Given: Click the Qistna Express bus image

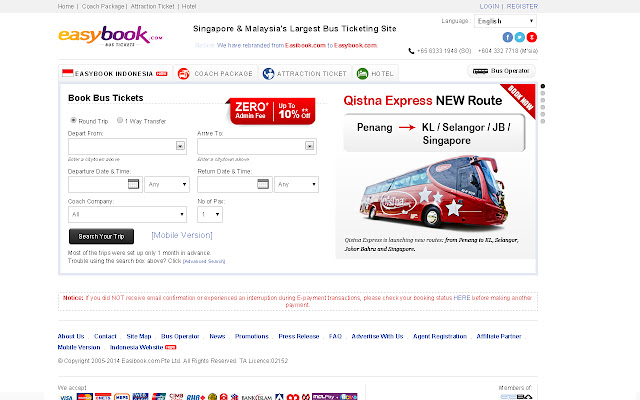Looking at the screenshot, I should coord(435,191).
